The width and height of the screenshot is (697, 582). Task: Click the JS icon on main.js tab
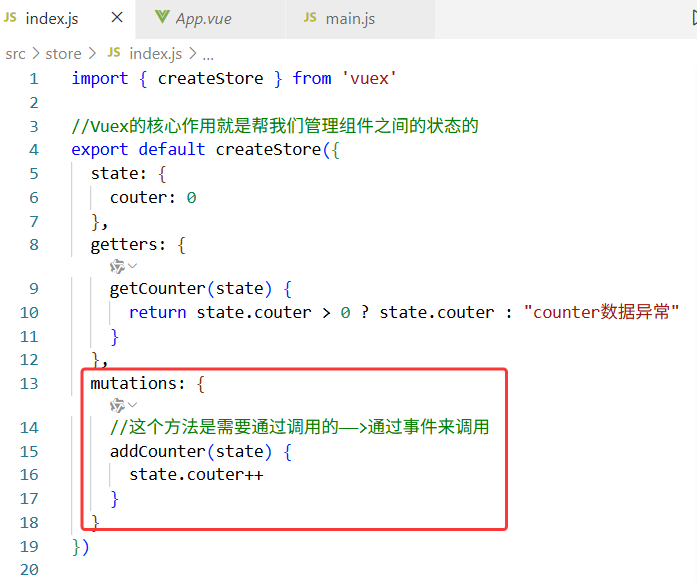[310, 18]
